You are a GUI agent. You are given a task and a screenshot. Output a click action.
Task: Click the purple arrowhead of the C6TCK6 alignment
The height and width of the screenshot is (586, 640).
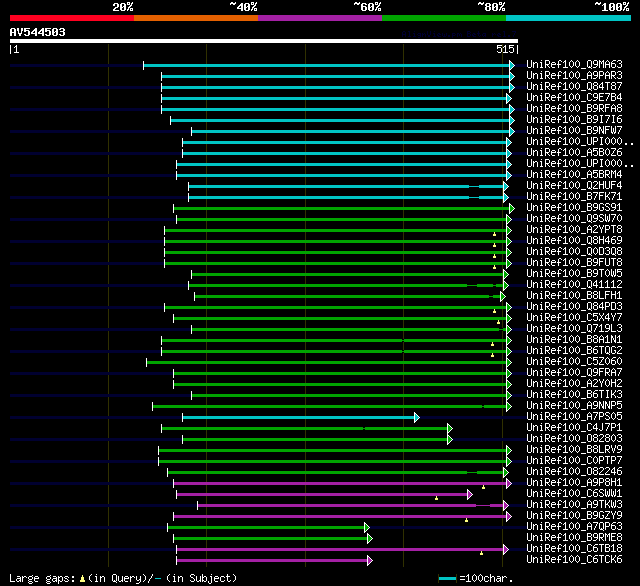[370, 561]
